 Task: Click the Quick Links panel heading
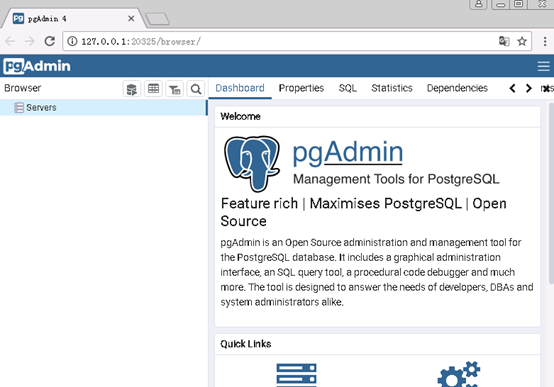[246, 344]
